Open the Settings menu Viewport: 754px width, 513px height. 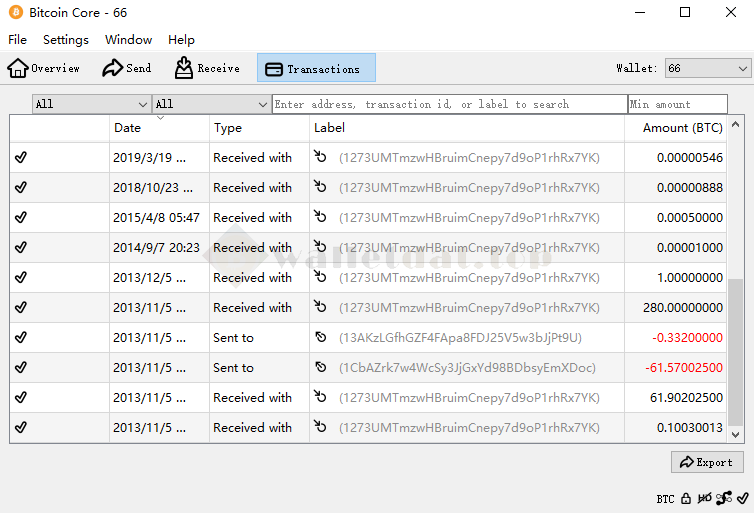coord(66,40)
